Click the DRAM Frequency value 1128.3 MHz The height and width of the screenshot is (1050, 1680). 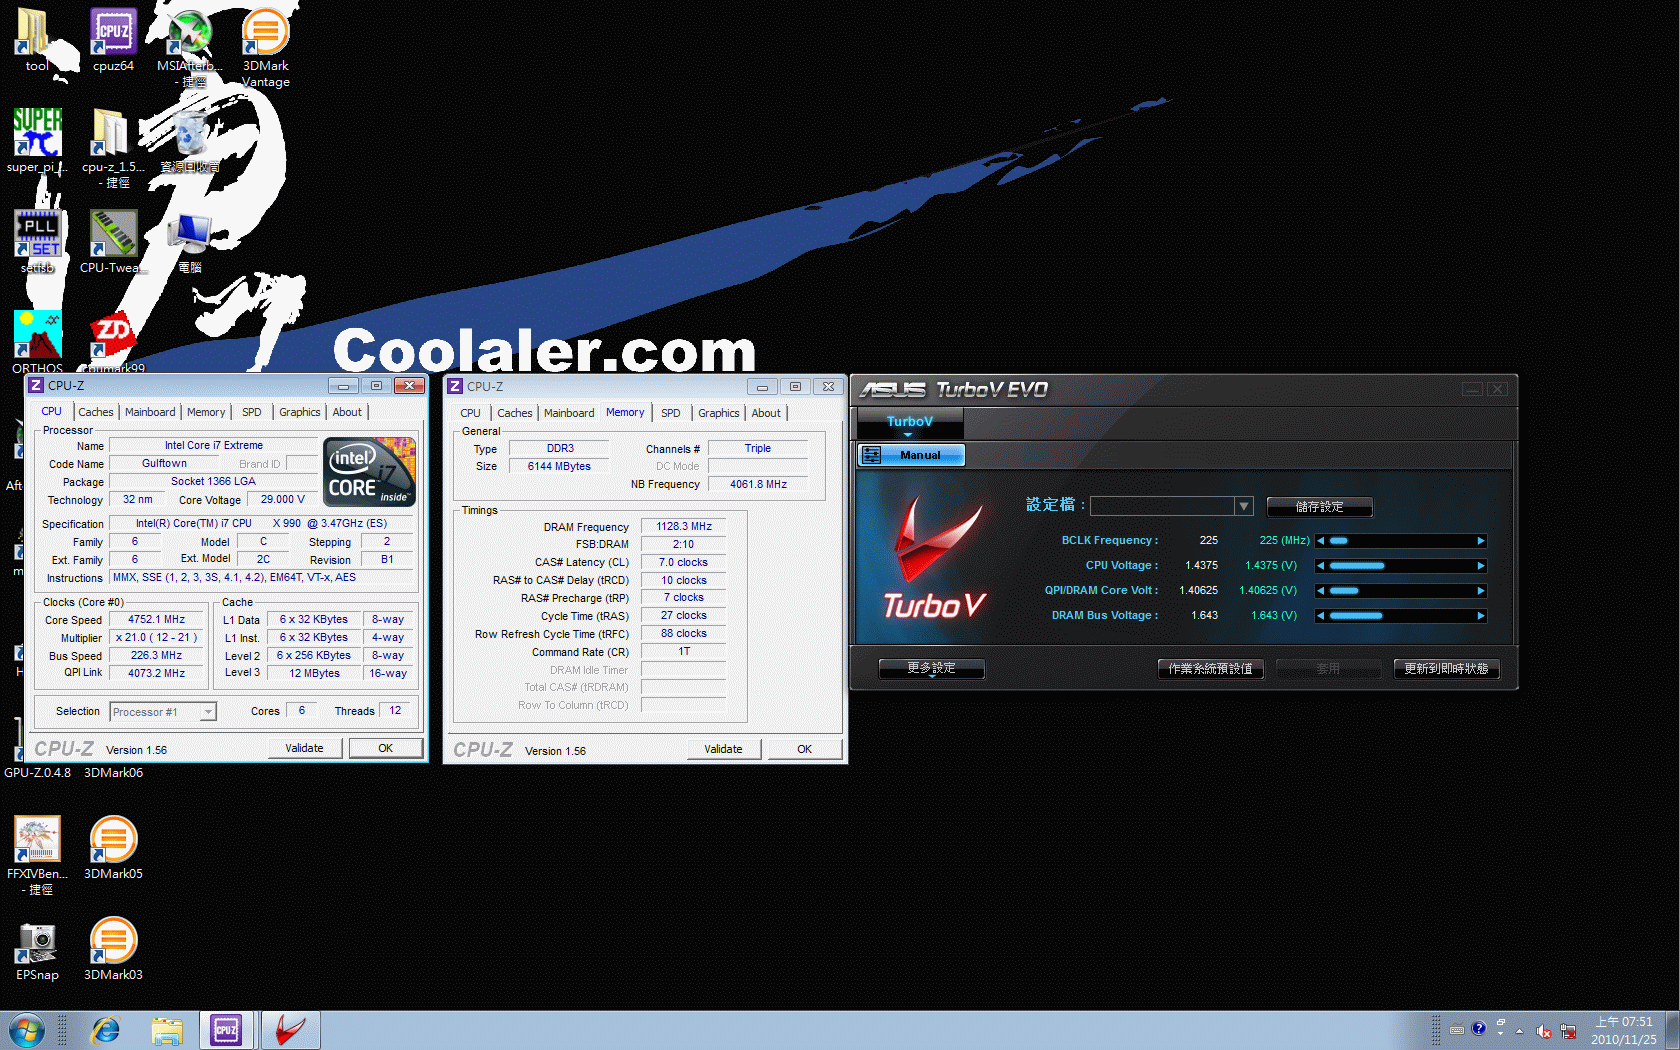[x=684, y=527]
